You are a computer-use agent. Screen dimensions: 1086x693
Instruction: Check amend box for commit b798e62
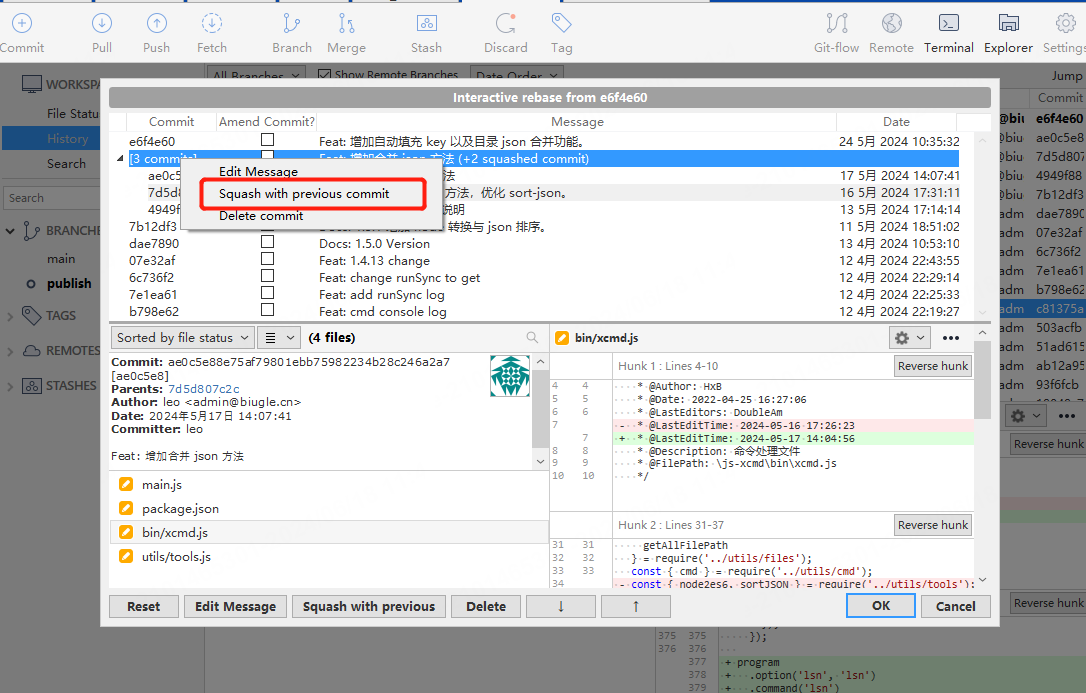pyautogui.click(x=267, y=311)
